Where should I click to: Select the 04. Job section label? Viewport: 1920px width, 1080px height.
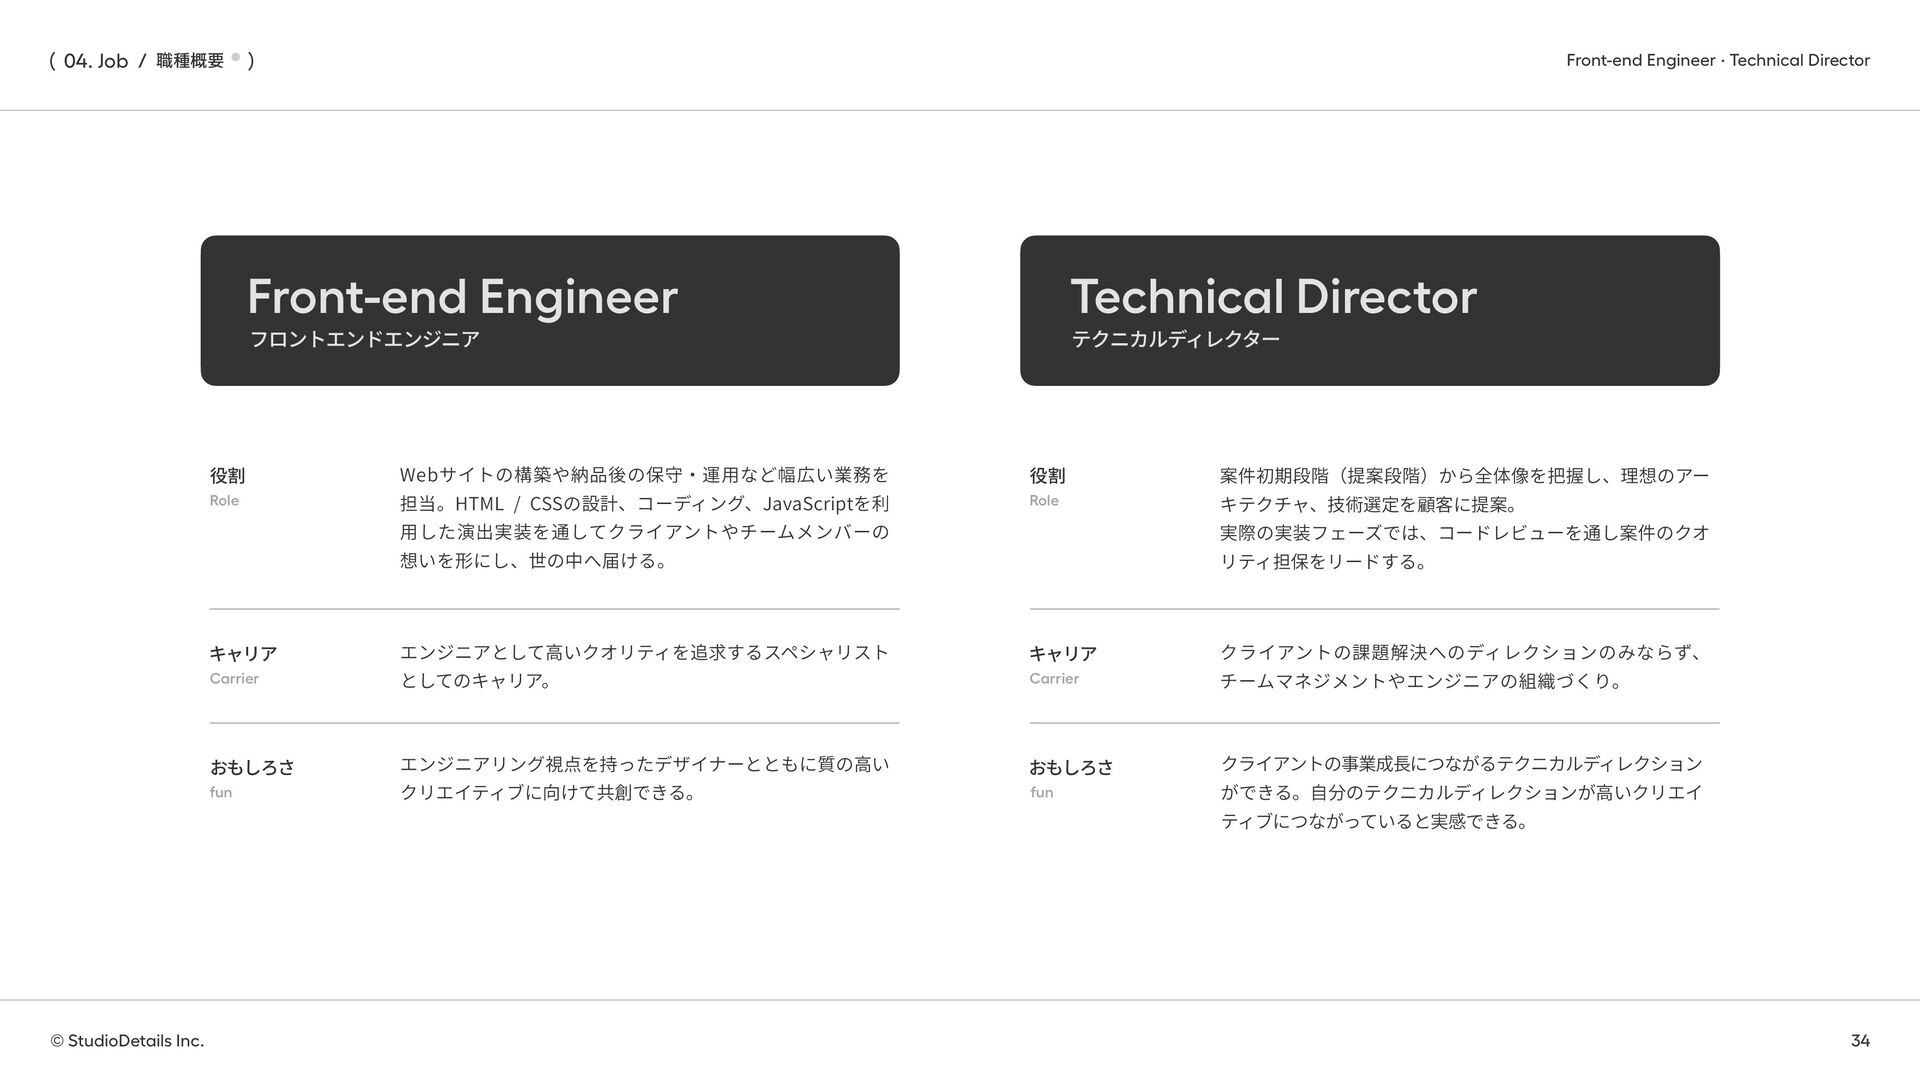pos(96,61)
